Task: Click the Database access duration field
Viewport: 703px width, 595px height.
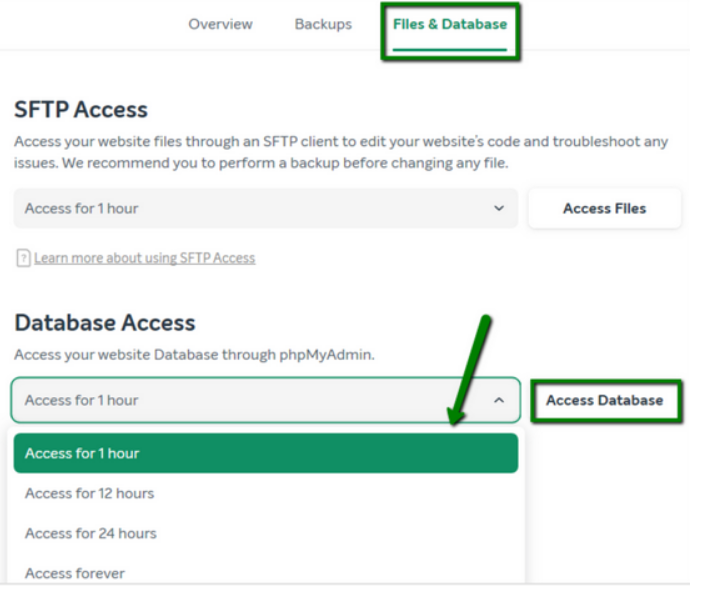Action: (x=250, y=400)
